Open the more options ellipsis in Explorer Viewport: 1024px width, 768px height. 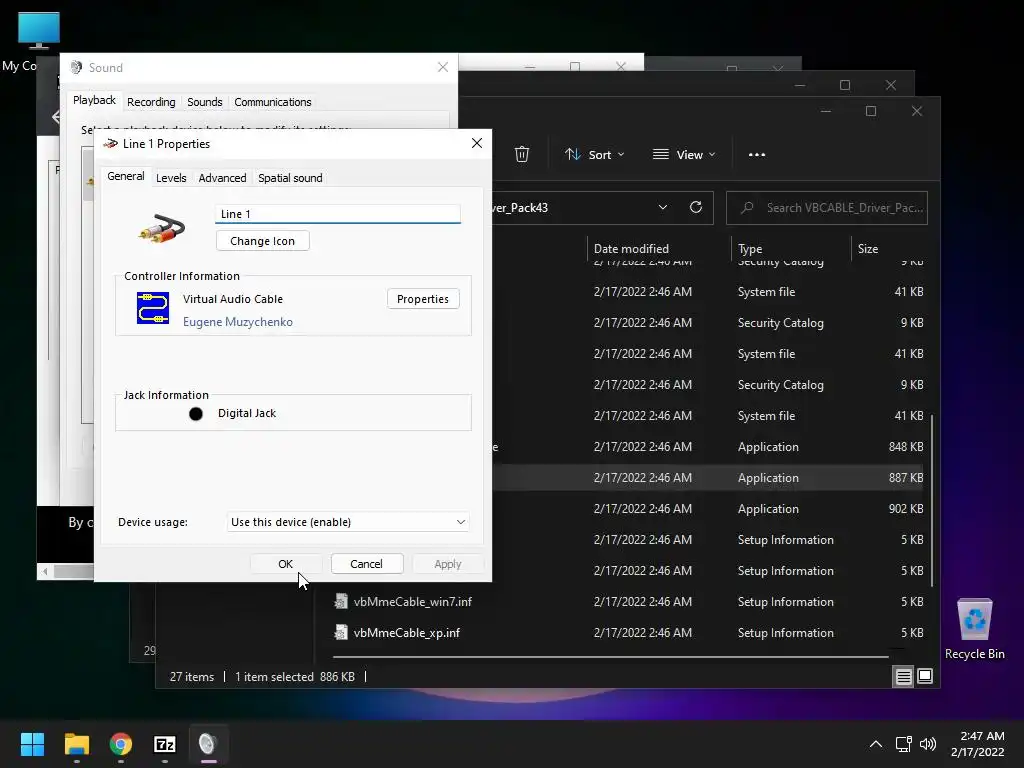click(756, 155)
